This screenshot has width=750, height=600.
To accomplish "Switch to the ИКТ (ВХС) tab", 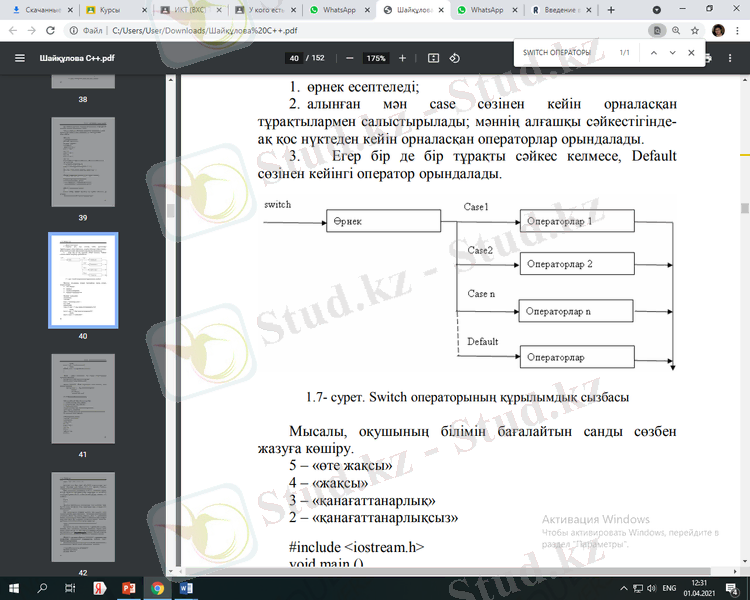I will tap(190, 10).
